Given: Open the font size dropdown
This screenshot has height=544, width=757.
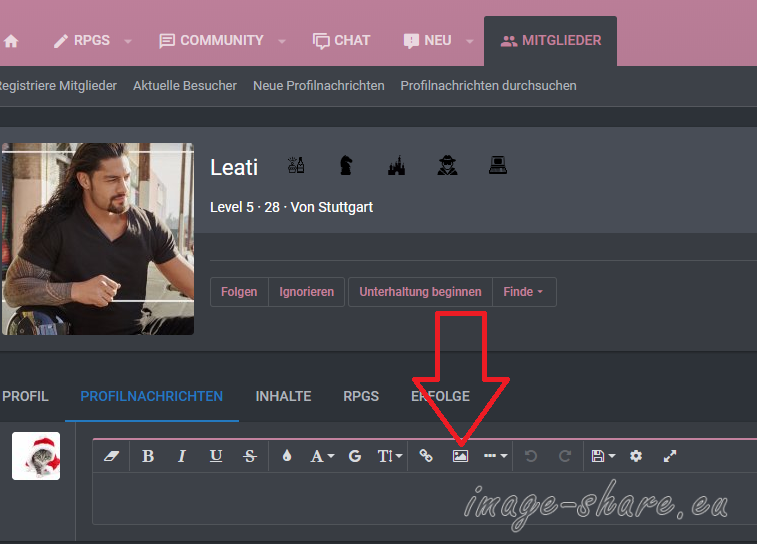Looking at the screenshot, I should [x=389, y=456].
